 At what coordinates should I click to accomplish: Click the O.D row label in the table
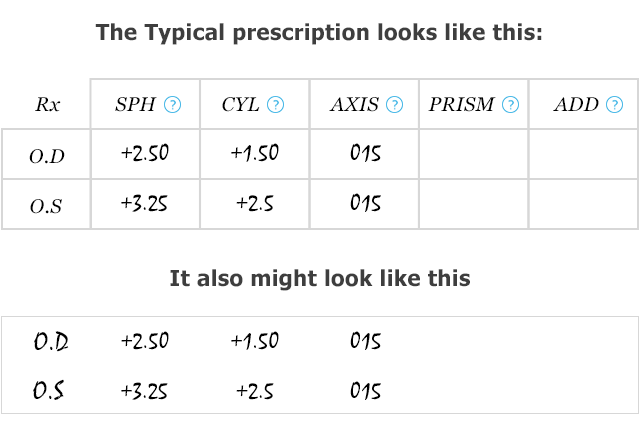click(47, 156)
